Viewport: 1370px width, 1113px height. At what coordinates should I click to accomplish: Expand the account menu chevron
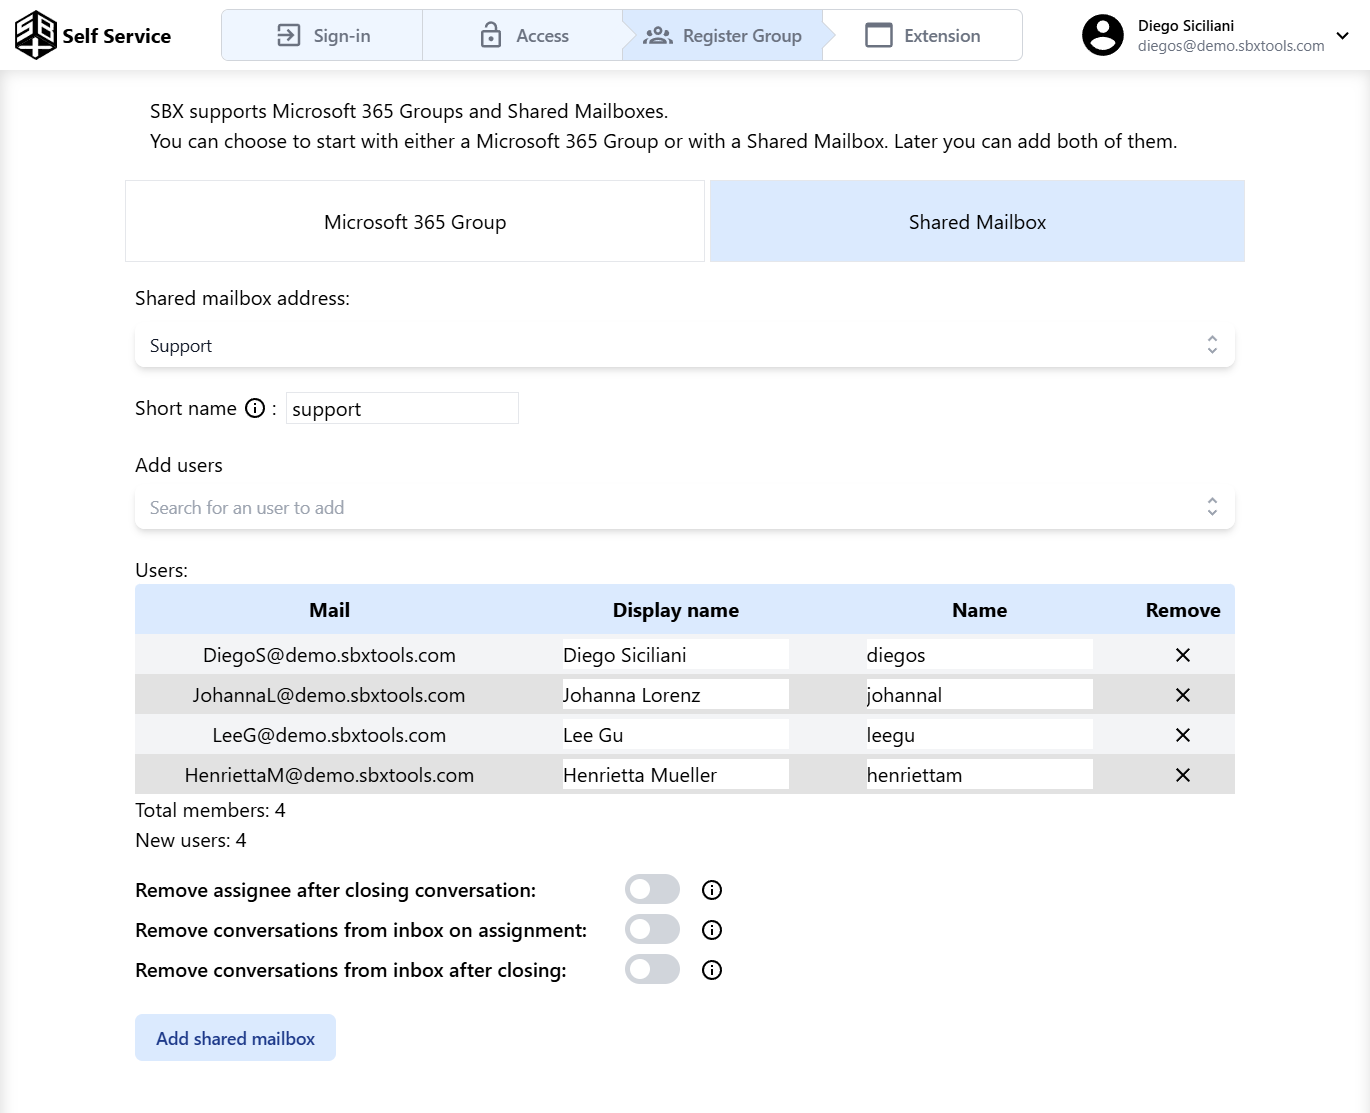coord(1343,36)
